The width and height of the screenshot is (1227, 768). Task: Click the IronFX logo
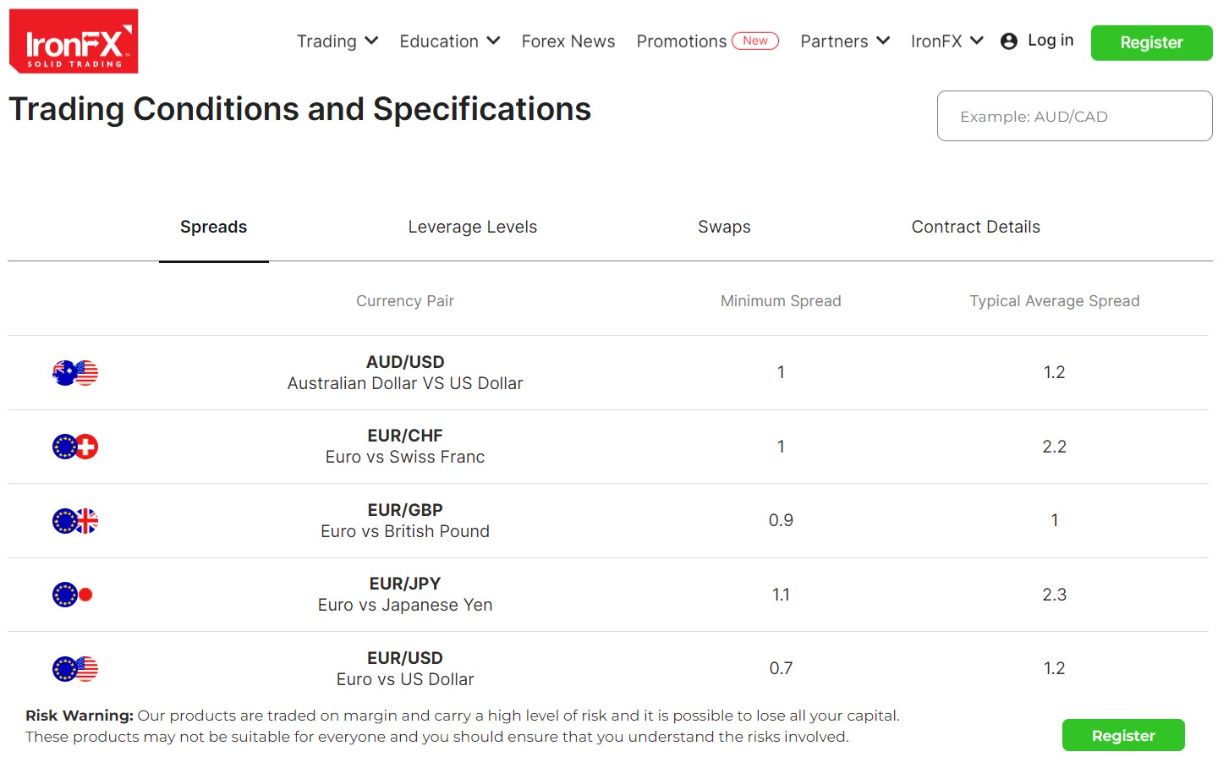click(x=73, y=41)
